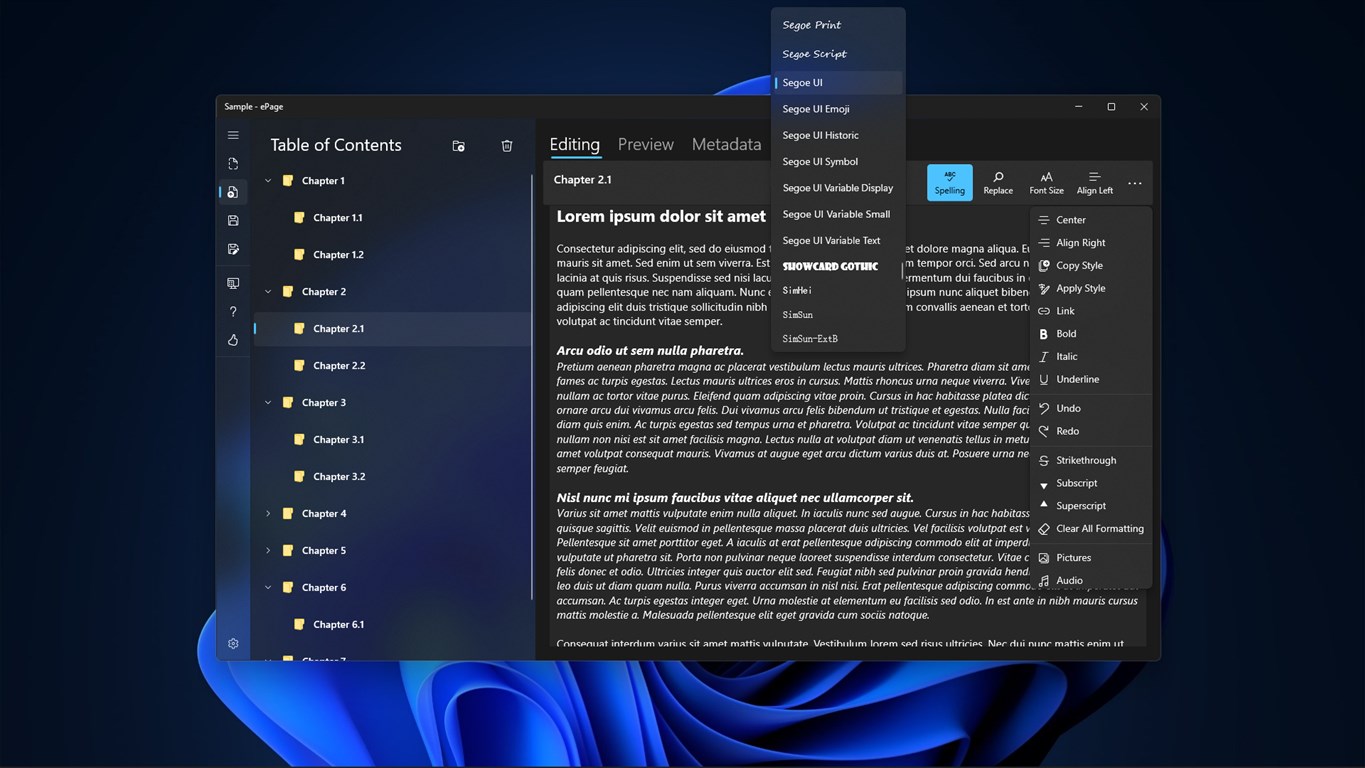1365x768 pixels.
Task: Choose Align Right from the overflow menu
Action: point(1091,243)
